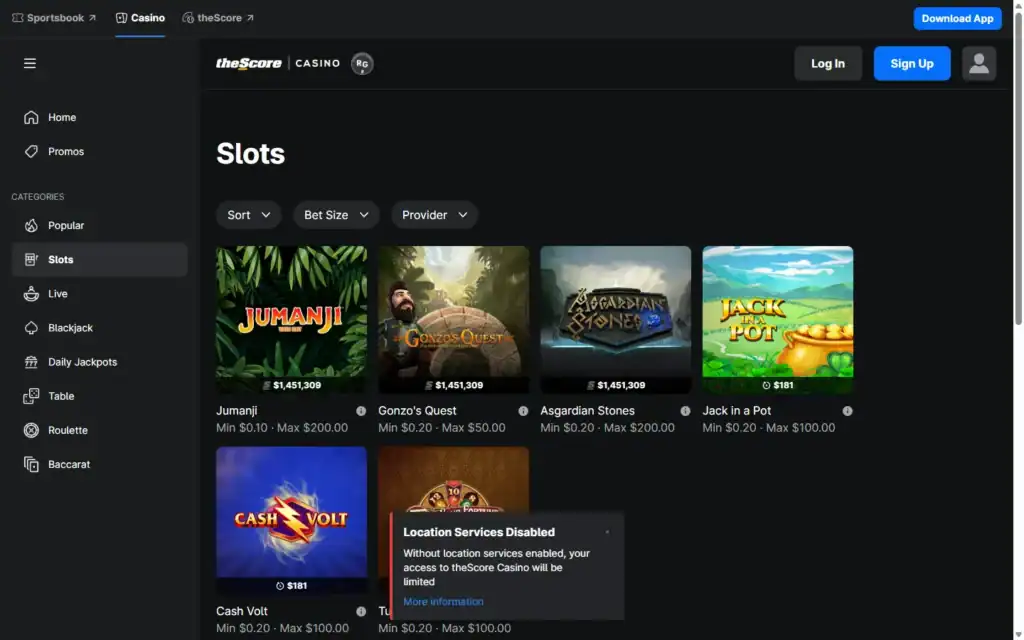The height and width of the screenshot is (640, 1024).
Task: Expand the Bet Size dropdown
Action: coord(336,215)
